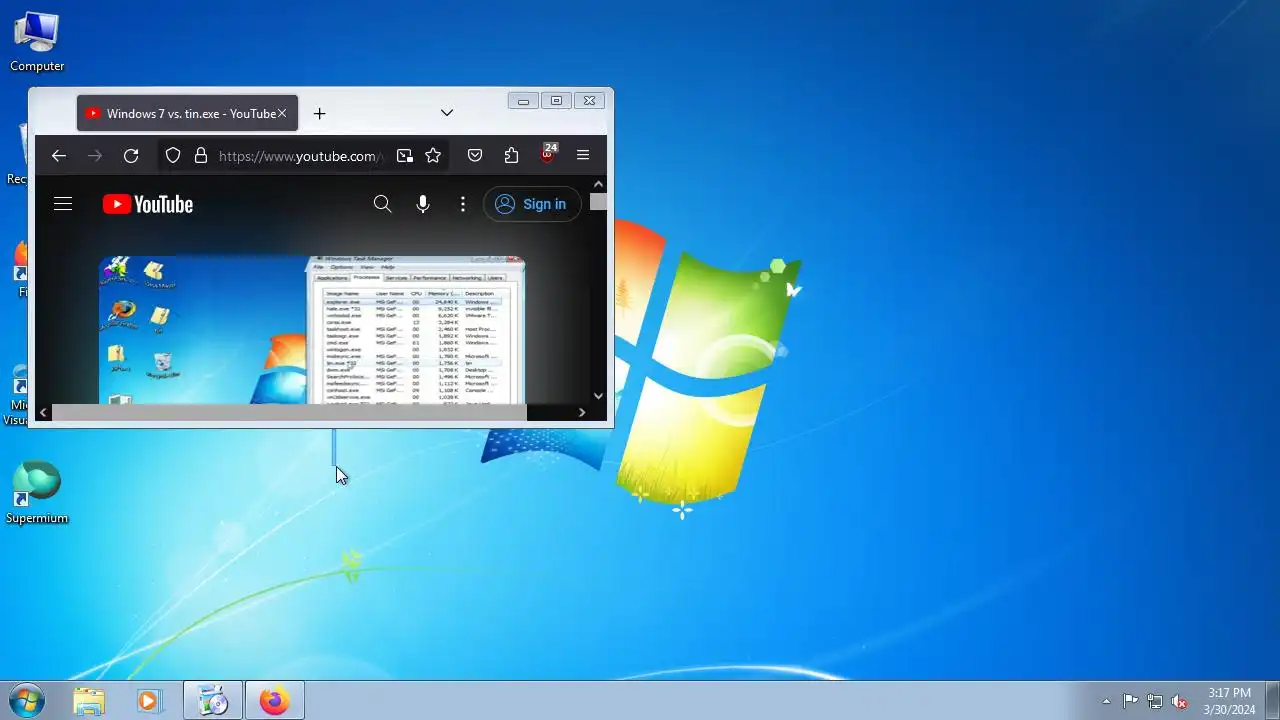Click the horizontal scrollbar thumb
1280x720 pixels.
tap(289, 412)
